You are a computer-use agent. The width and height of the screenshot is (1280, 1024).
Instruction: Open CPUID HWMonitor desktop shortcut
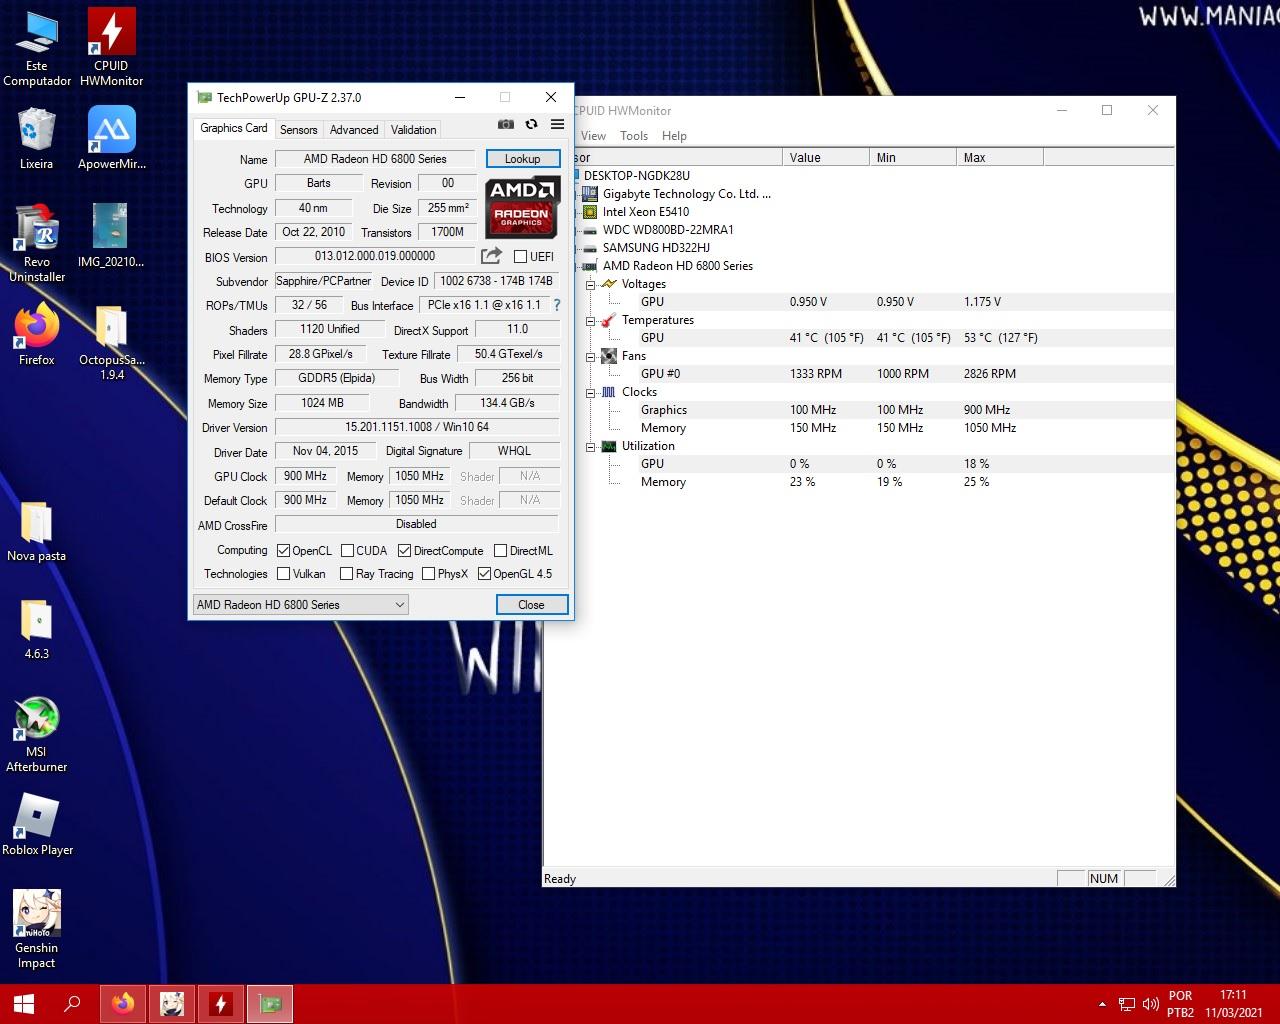111,46
